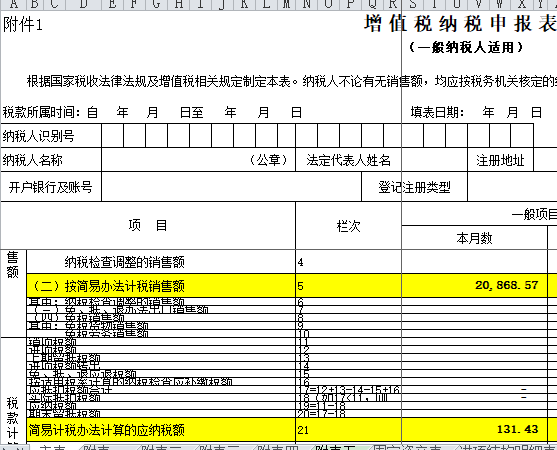The height and width of the screenshot is (450, 557).
Task: Click the 增值税纳税申报表 title cell
Action: [460, 24]
